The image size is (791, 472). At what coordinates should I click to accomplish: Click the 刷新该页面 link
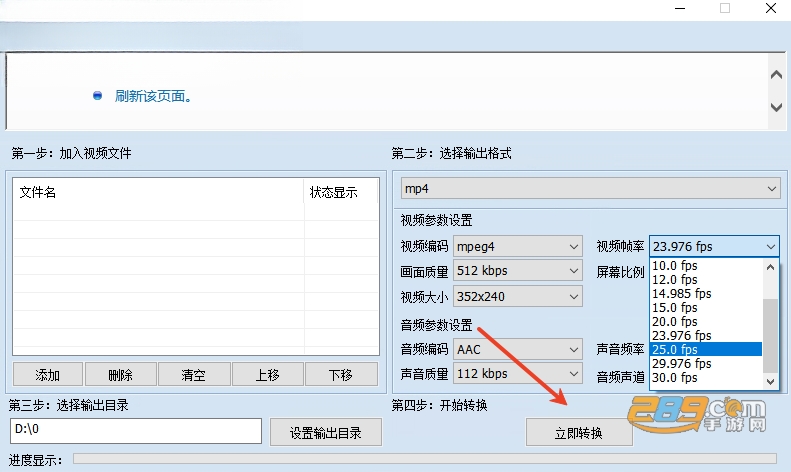[154, 96]
